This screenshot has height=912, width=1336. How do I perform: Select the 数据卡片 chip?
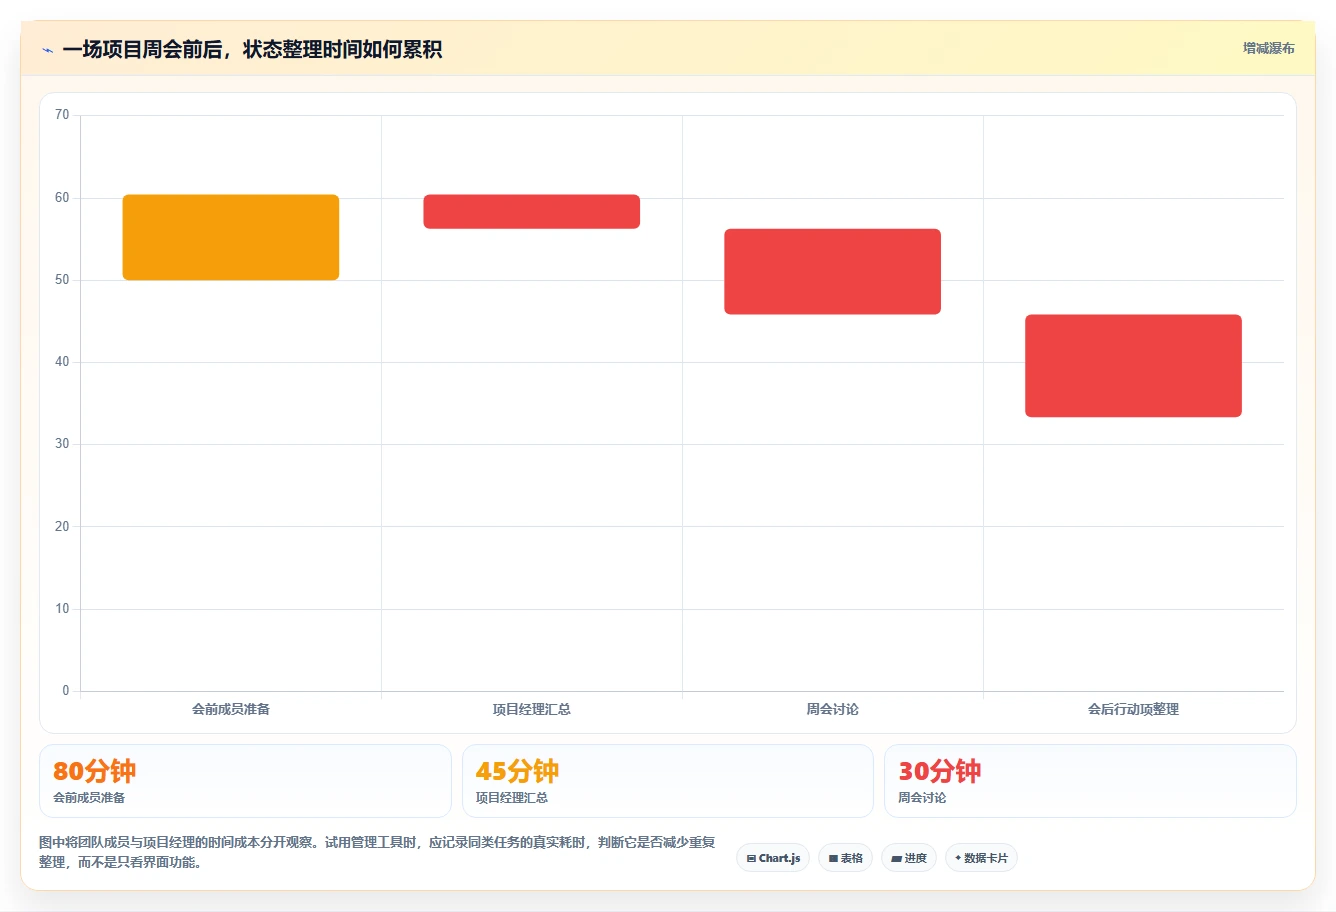click(x=981, y=858)
